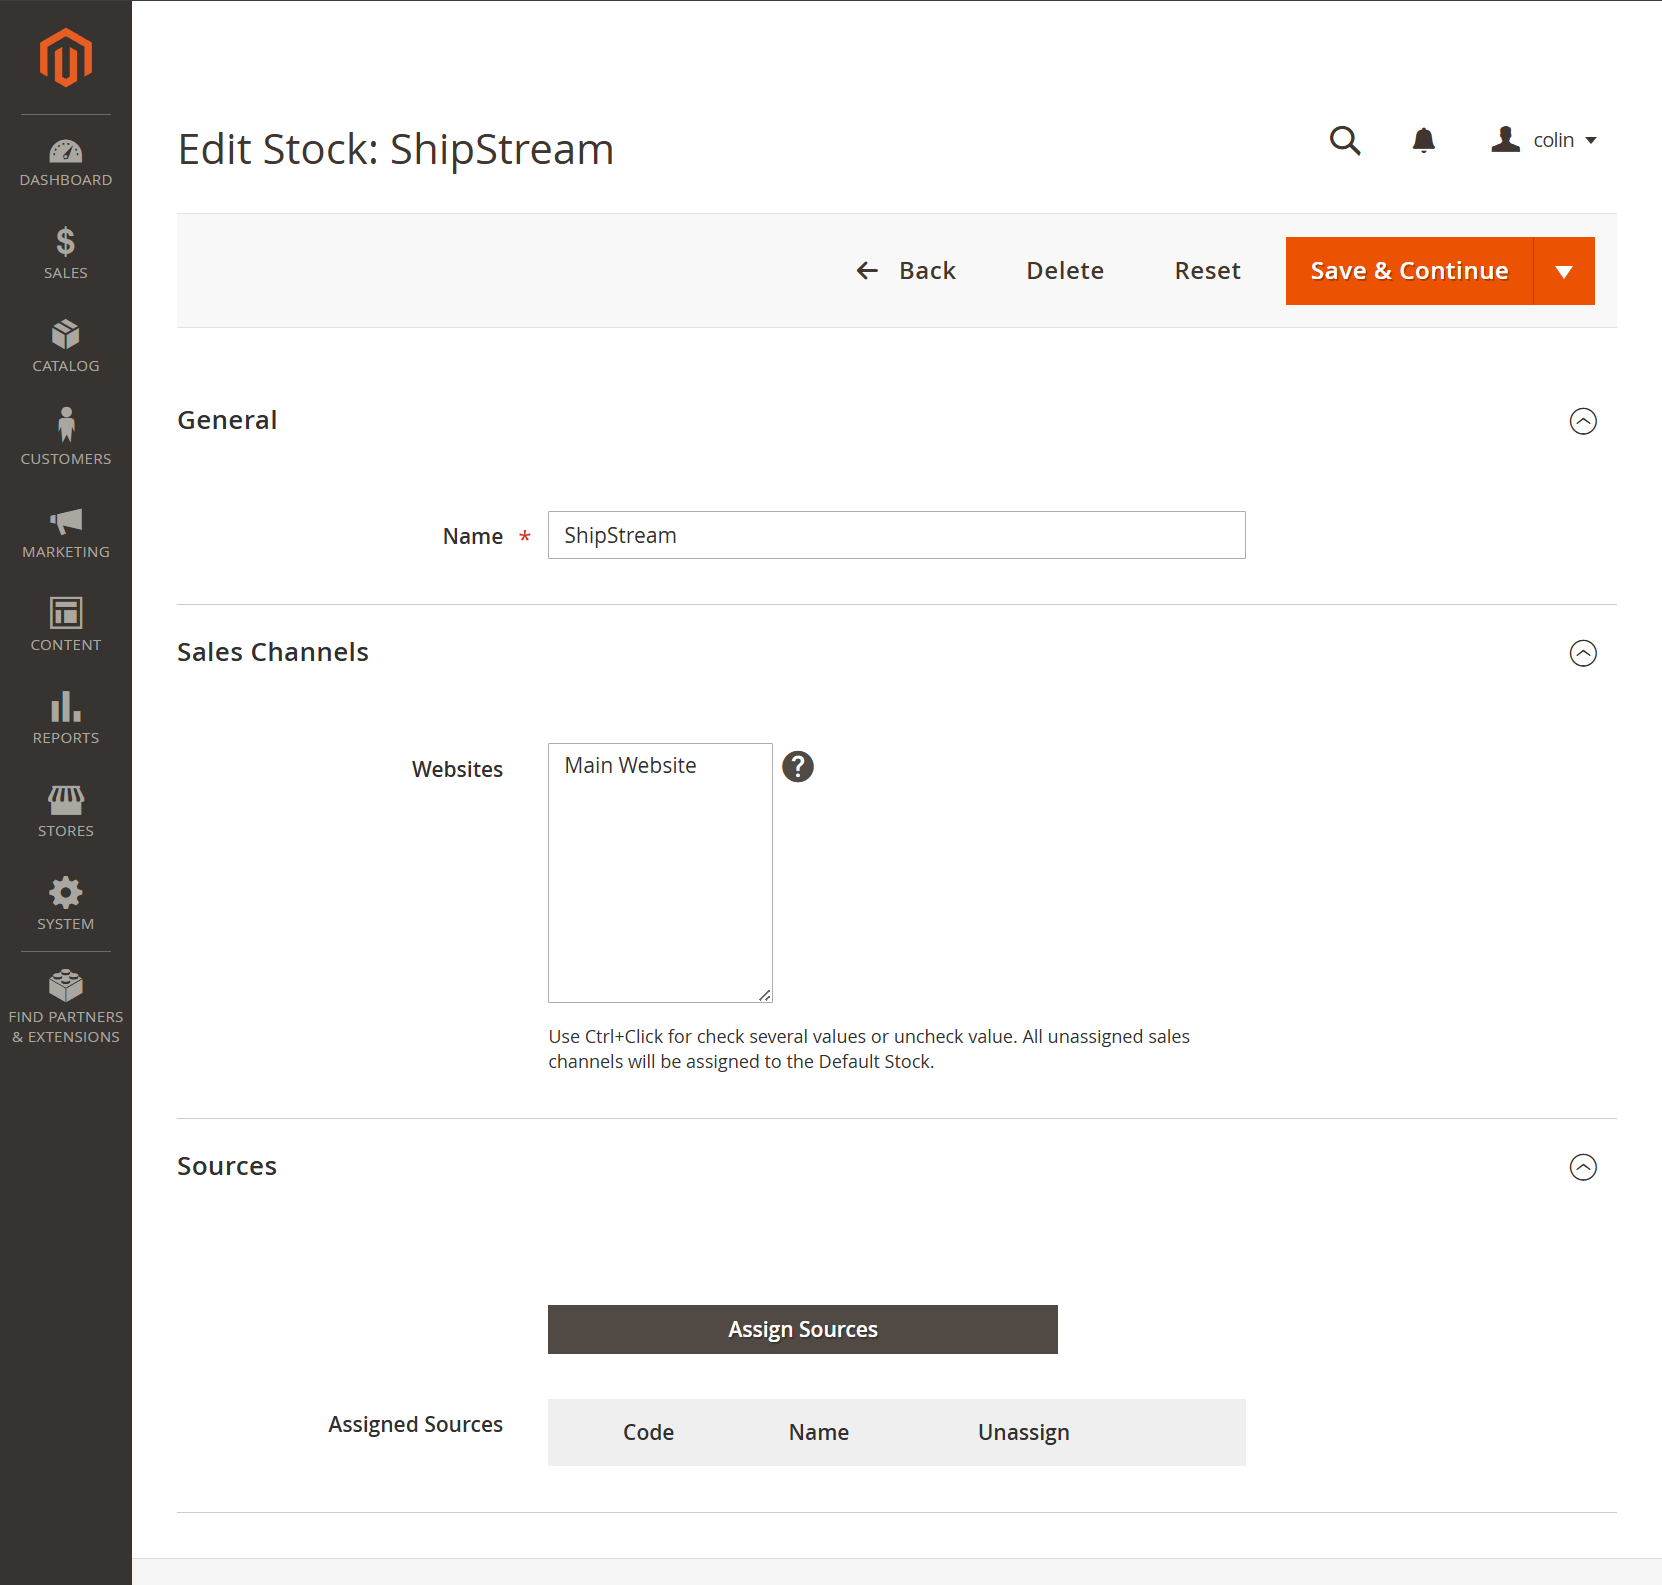Collapse the General section
The height and width of the screenshot is (1585, 1662).
pos(1583,421)
